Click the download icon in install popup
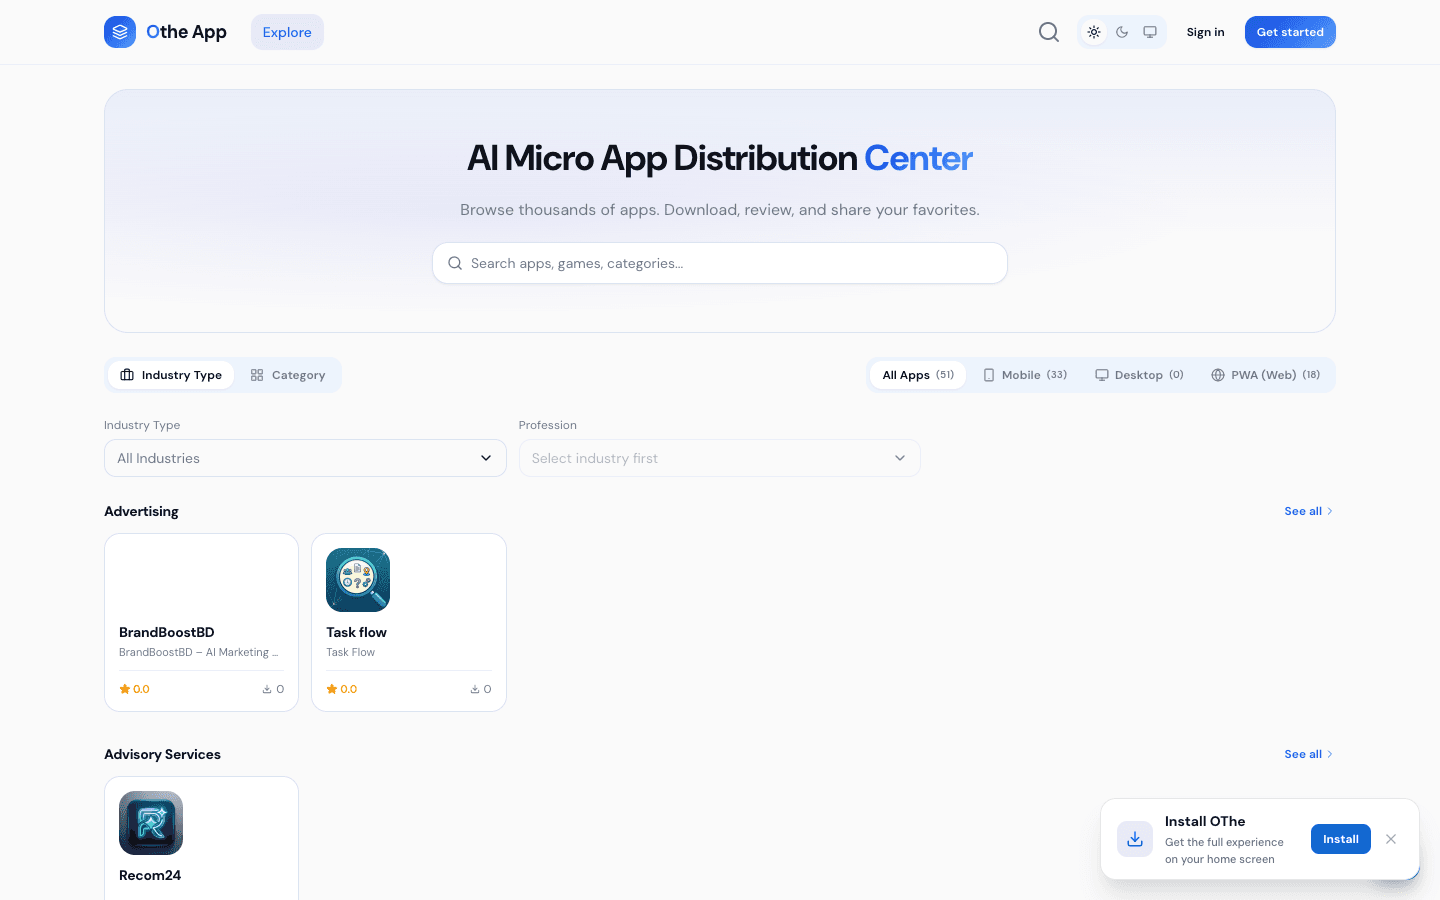 click(1135, 839)
